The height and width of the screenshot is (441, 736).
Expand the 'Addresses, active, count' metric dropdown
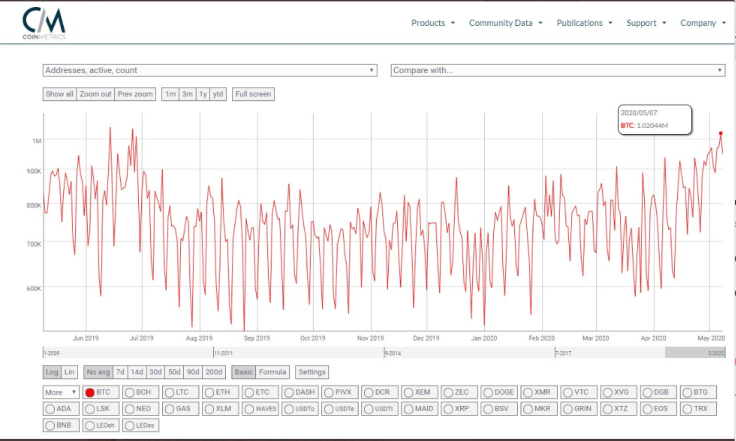210,70
